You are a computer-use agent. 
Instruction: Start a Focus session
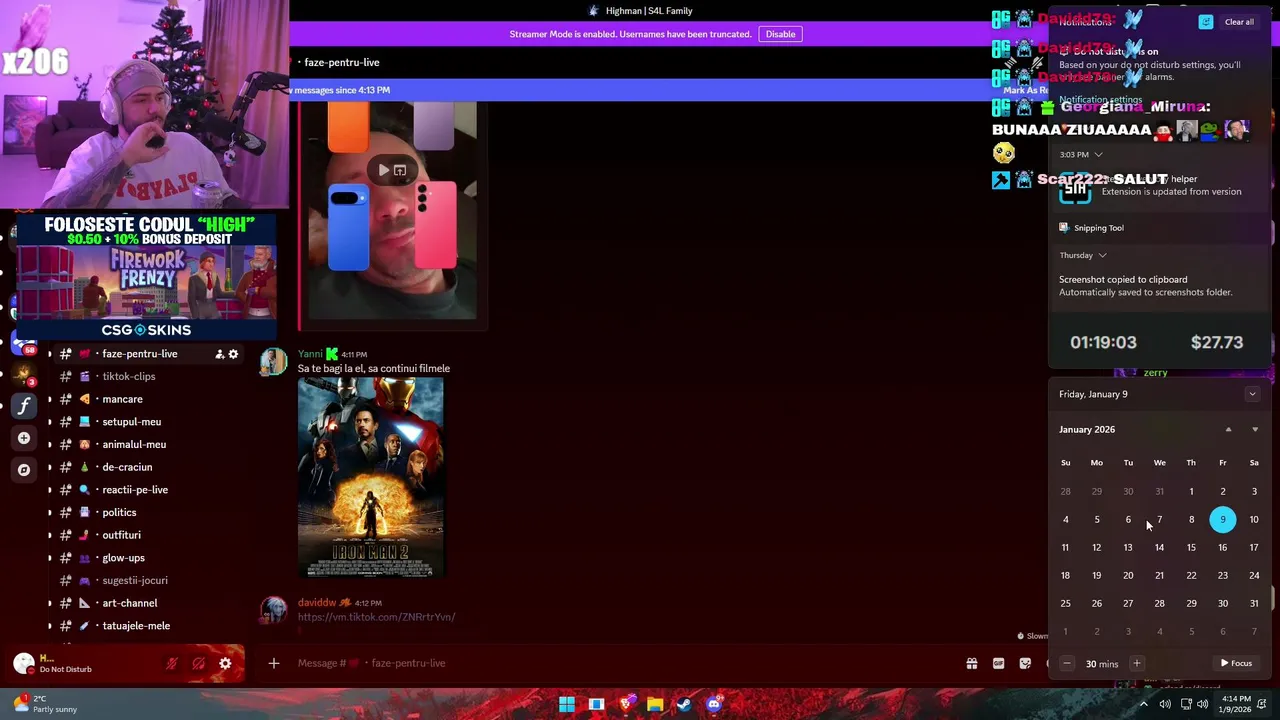pyautogui.click(x=1236, y=663)
